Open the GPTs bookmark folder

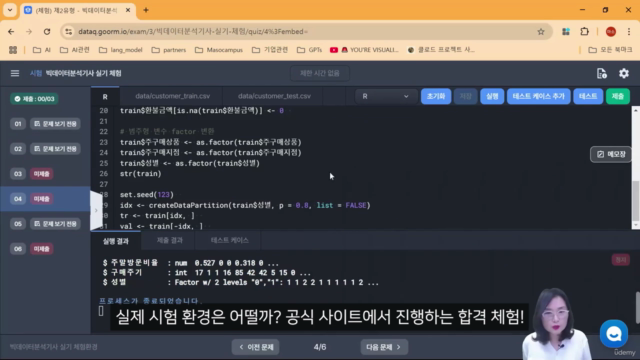point(309,50)
